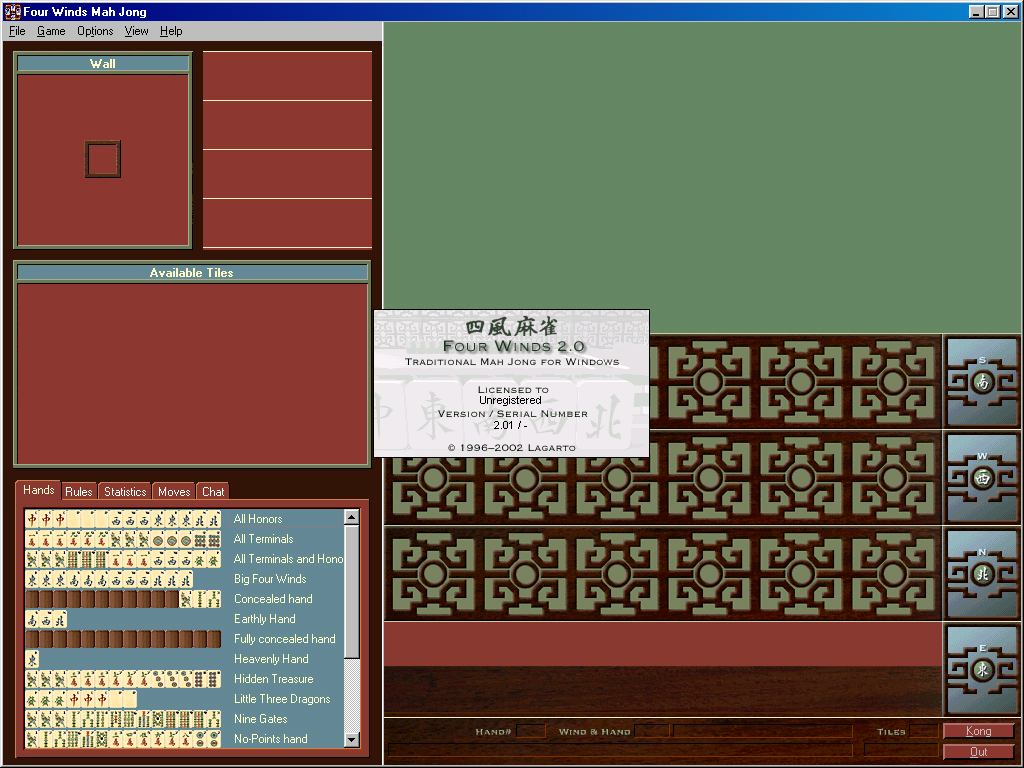Select the Hidden Treasure hand
The width and height of the screenshot is (1024, 768).
tap(274, 679)
